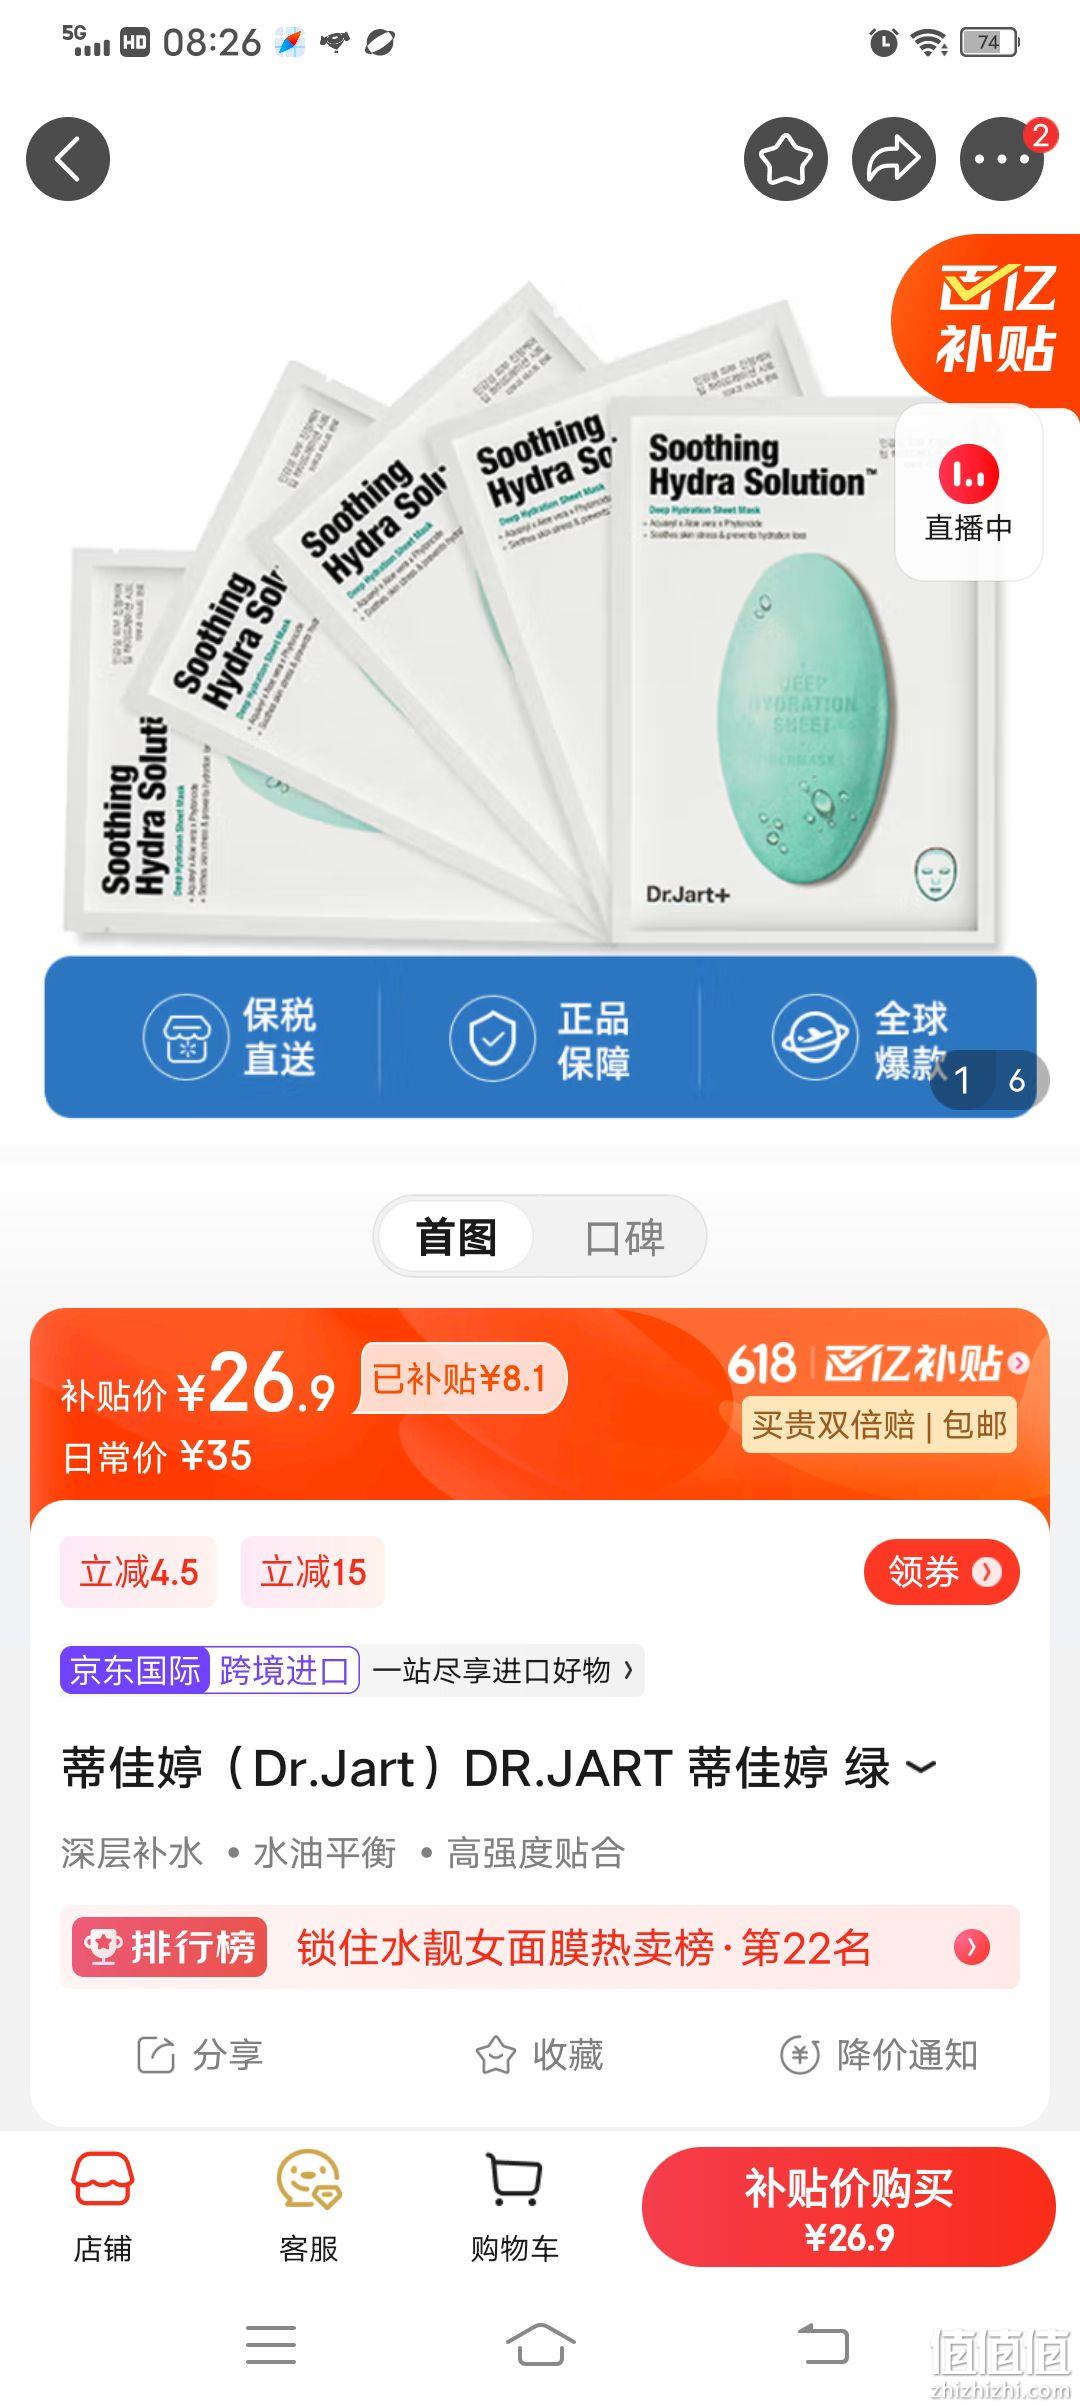Tap the 立减15 discount tag
The height and width of the screenshot is (2408, 1080).
point(313,1572)
